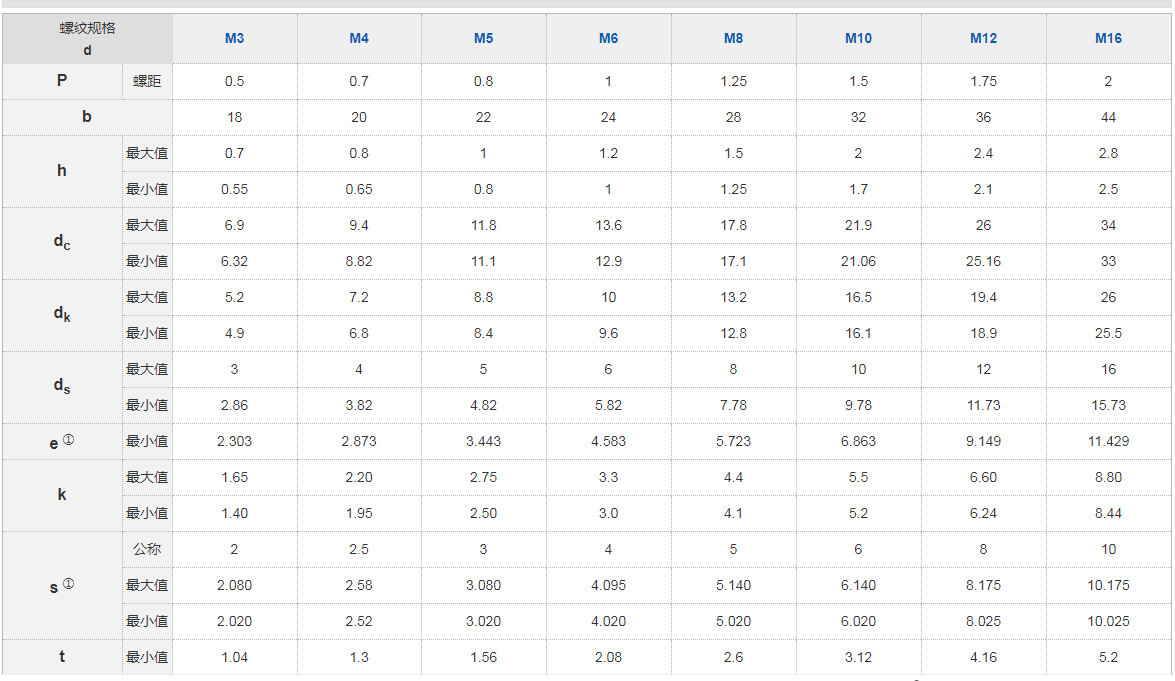The image size is (1175, 681).
Task: Click the 螺纹规格 d header cell
Action: pyautogui.click(x=87, y=39)
